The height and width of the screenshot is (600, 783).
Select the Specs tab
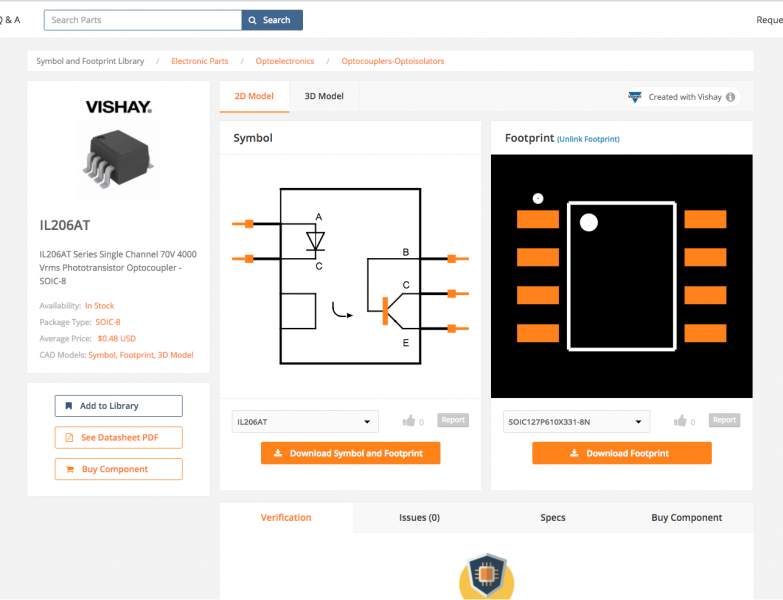553,518
